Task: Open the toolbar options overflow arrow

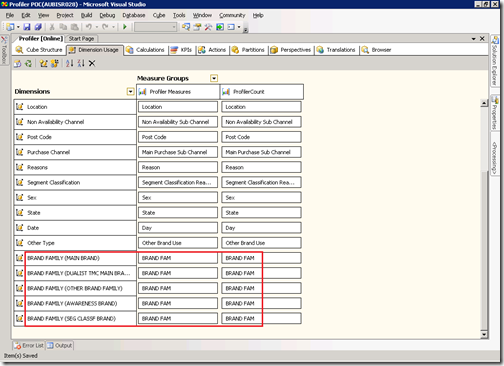Action: click(x=245, y=30)
